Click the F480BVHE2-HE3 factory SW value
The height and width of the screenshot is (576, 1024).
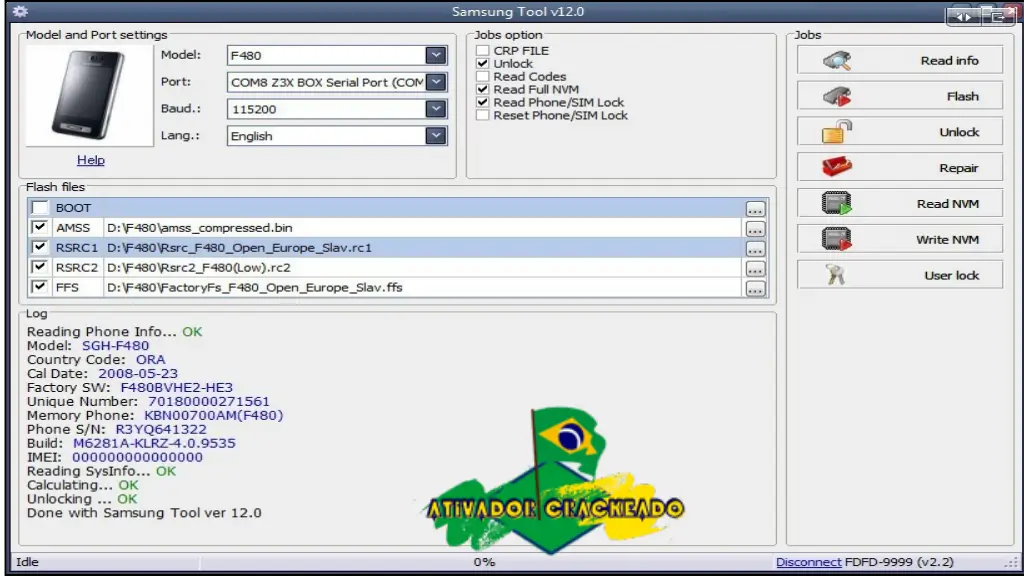pyautogui.click(x=176, y=387)
